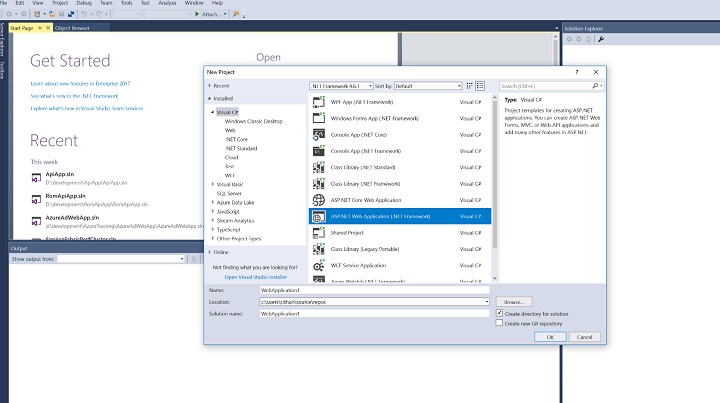
Task: Select the ASP.NET Core Web Application icon
Action: pyautogui.click(x=319, y=200)
